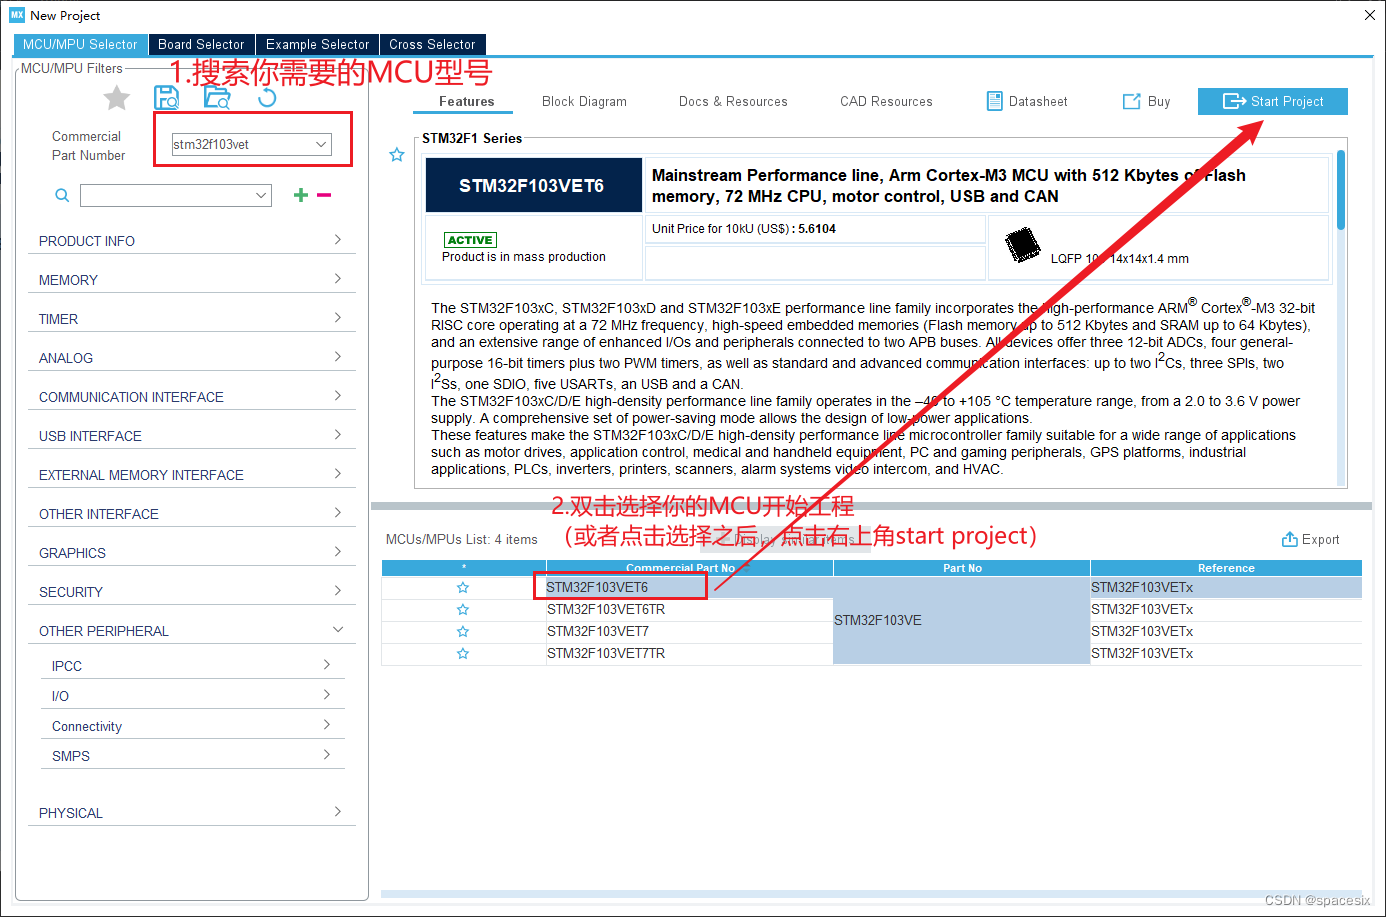Click the Buy button
Image resolution: width=1386 pixels, height=917 pixels.
1147,101
